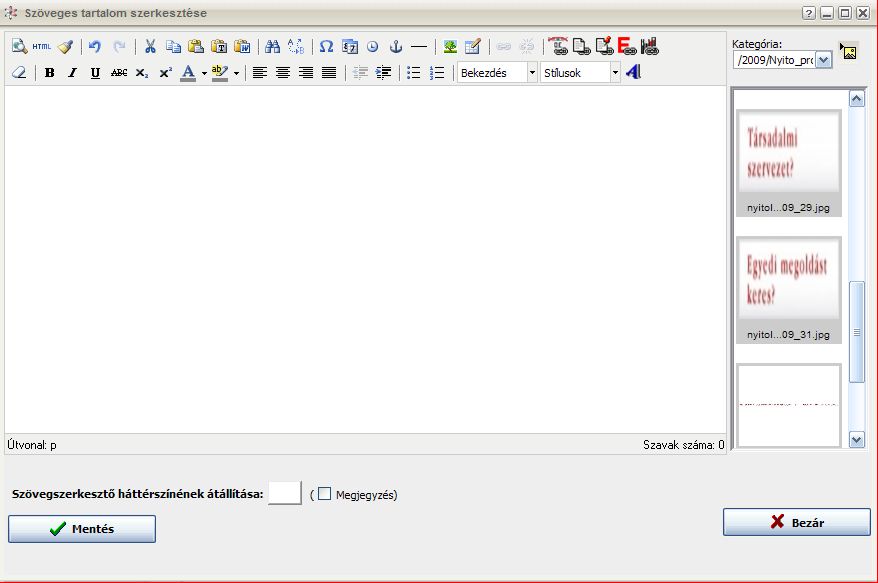
Task: Click the eraser remove formatting icon
Action: click(x=19, y=73)
